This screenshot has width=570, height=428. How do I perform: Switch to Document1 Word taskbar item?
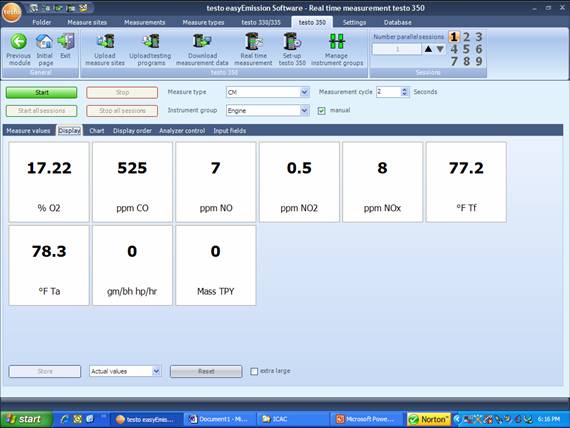pyautogui.click(x=219, y=419)
